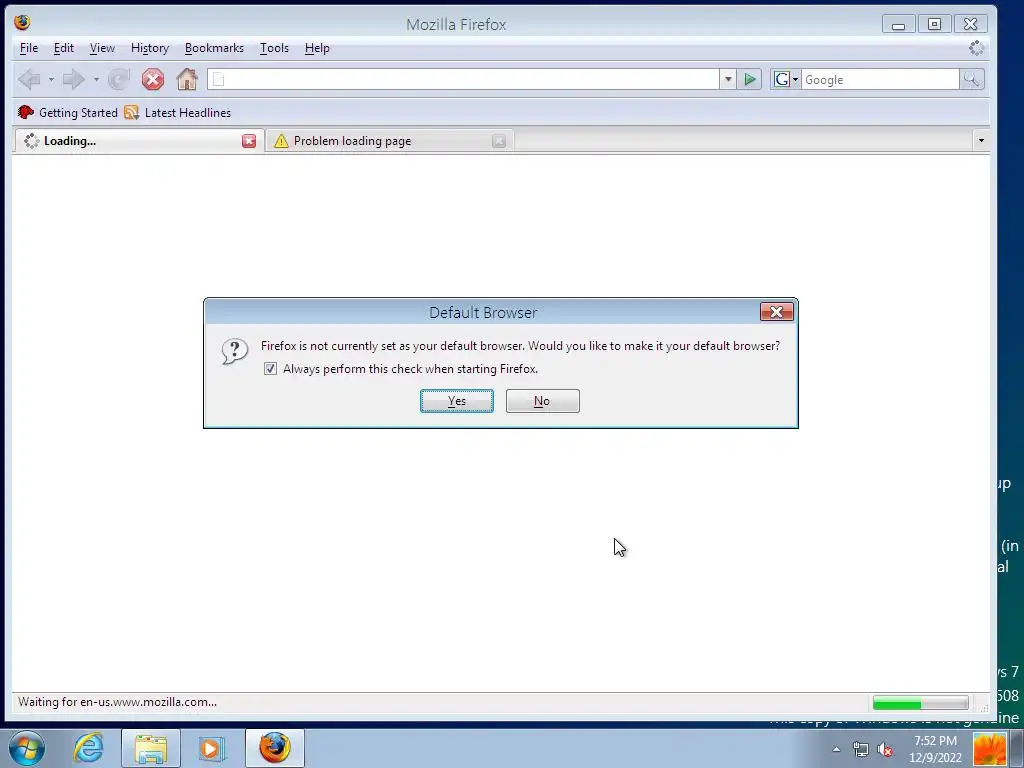Viewport: 1024px width, 768px height.
Task: Maximize the Firefox window
Action: pyautogui.click(x=935, y=25)
